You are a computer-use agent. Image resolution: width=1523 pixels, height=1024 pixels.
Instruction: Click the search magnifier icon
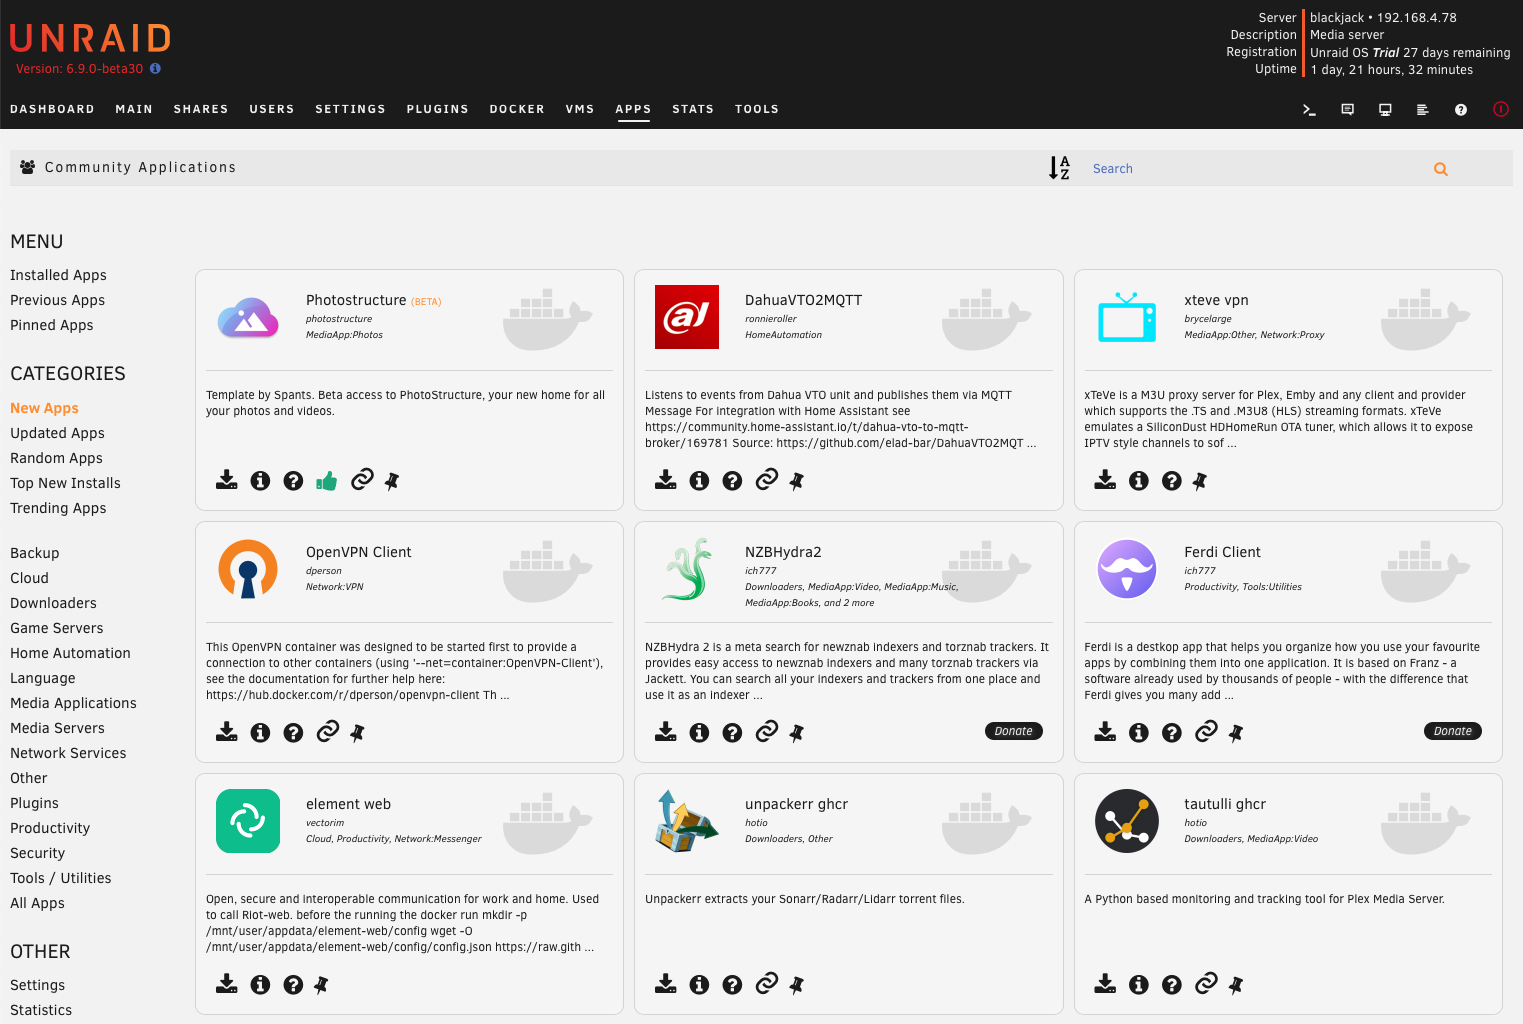point(1440,169)
